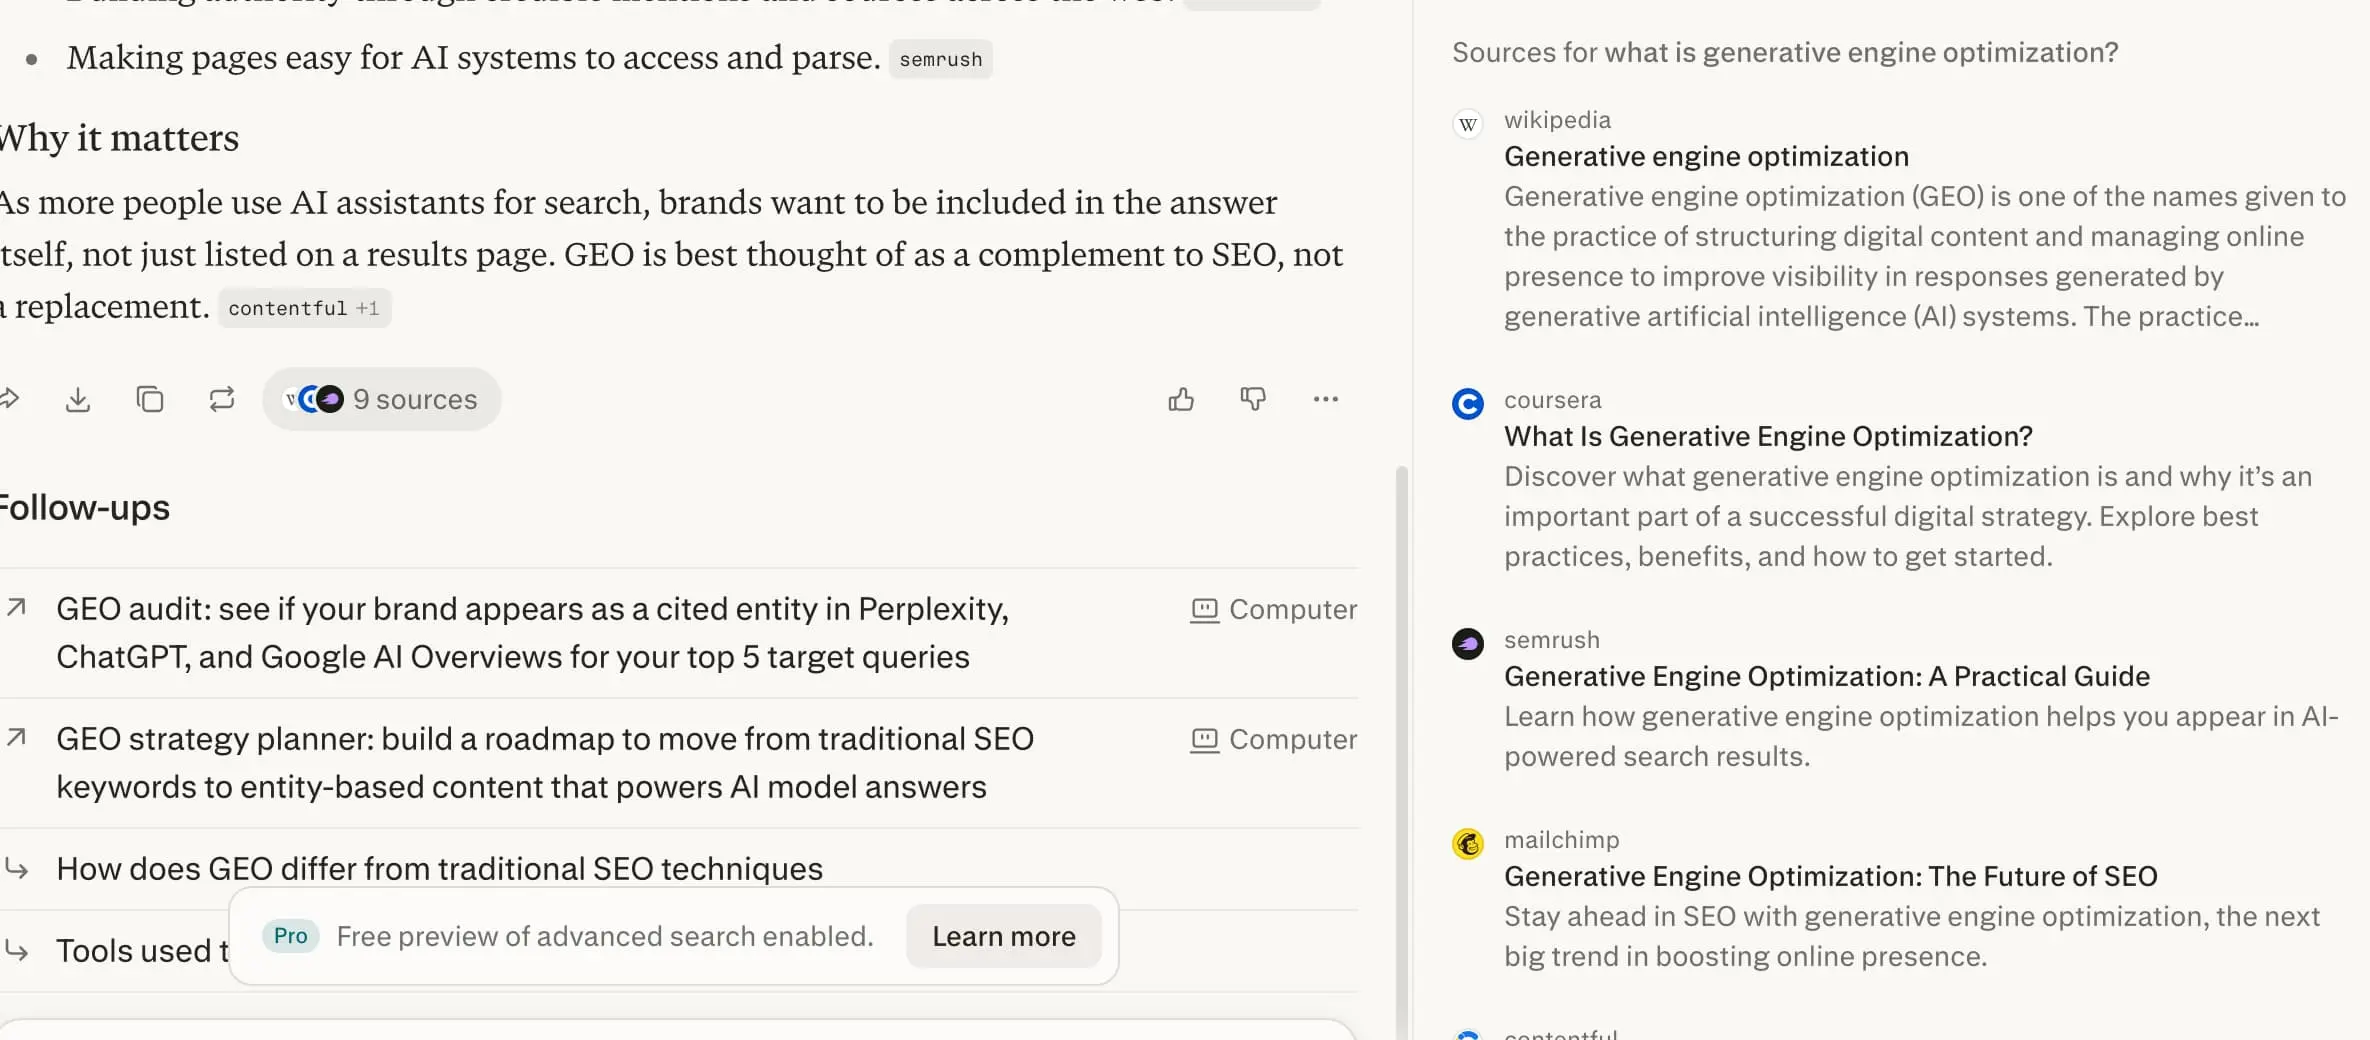
Task: Open the three-dot more options menu
Action: tap(1326, 399)
